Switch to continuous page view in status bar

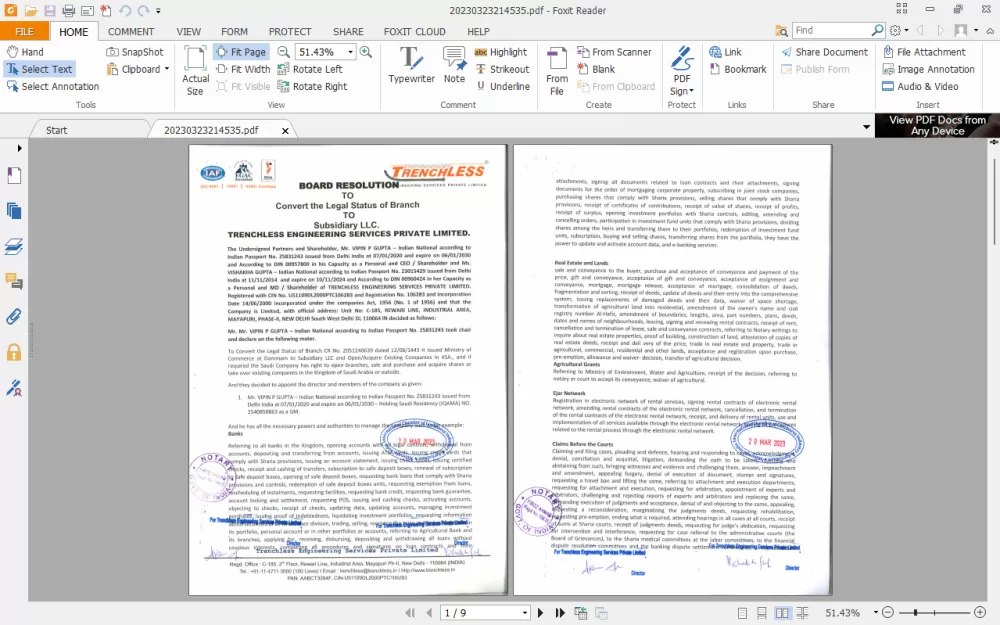[x=761, y=613]
